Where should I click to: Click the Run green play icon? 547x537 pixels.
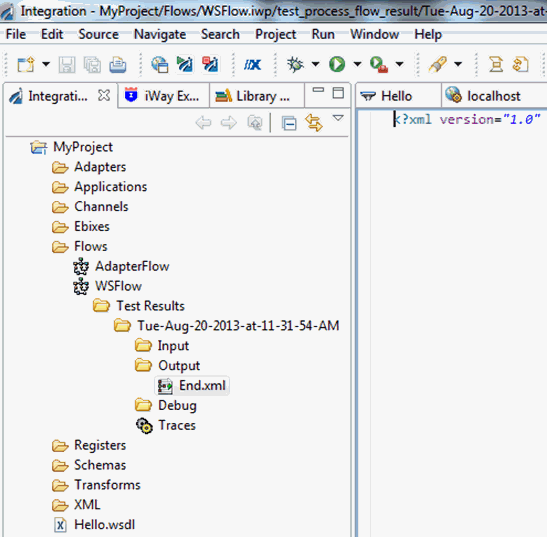337,64
